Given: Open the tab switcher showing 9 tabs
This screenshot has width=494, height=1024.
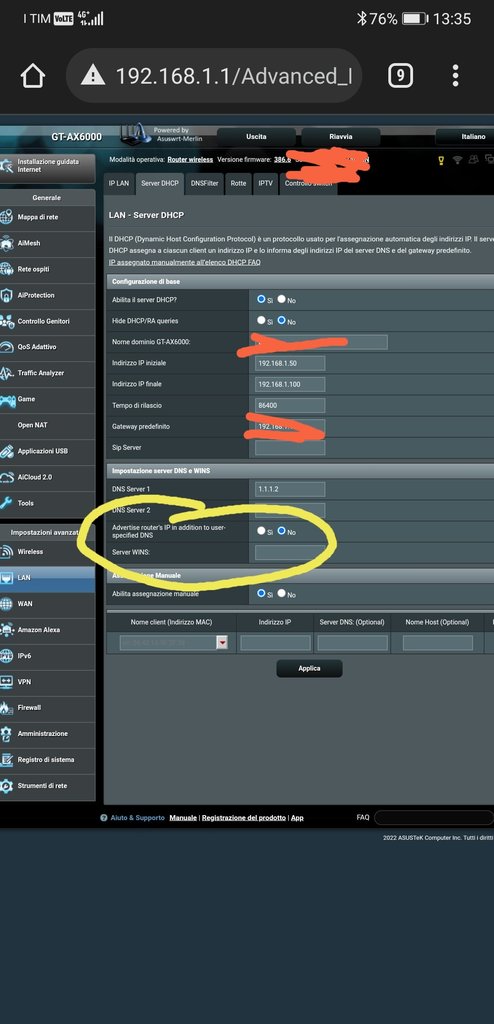Looking at the screenshot, I should pyautogui.click(x=400, y=76).
